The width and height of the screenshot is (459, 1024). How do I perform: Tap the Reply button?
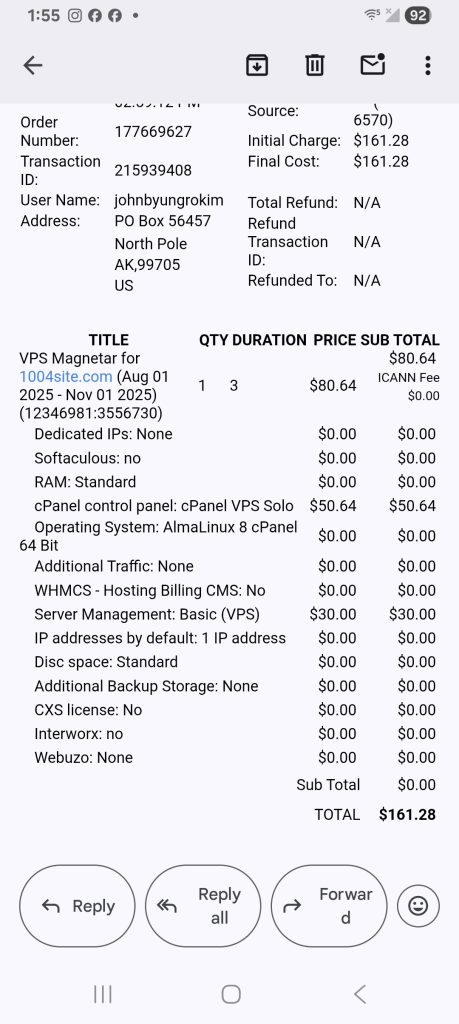tap(77, 906)
